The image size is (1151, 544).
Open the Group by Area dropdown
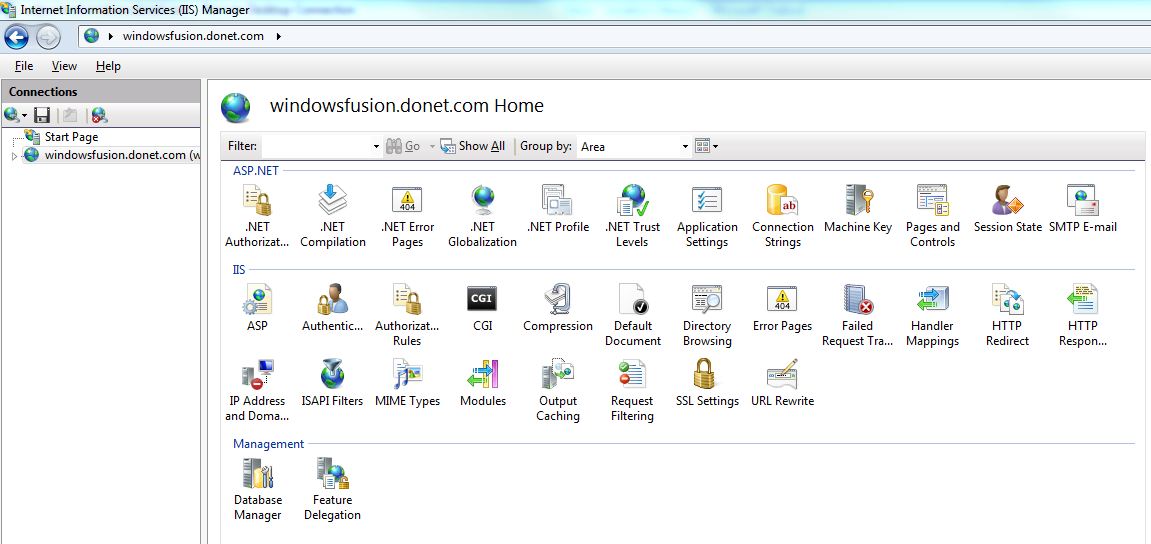click(x=634, y=147)
